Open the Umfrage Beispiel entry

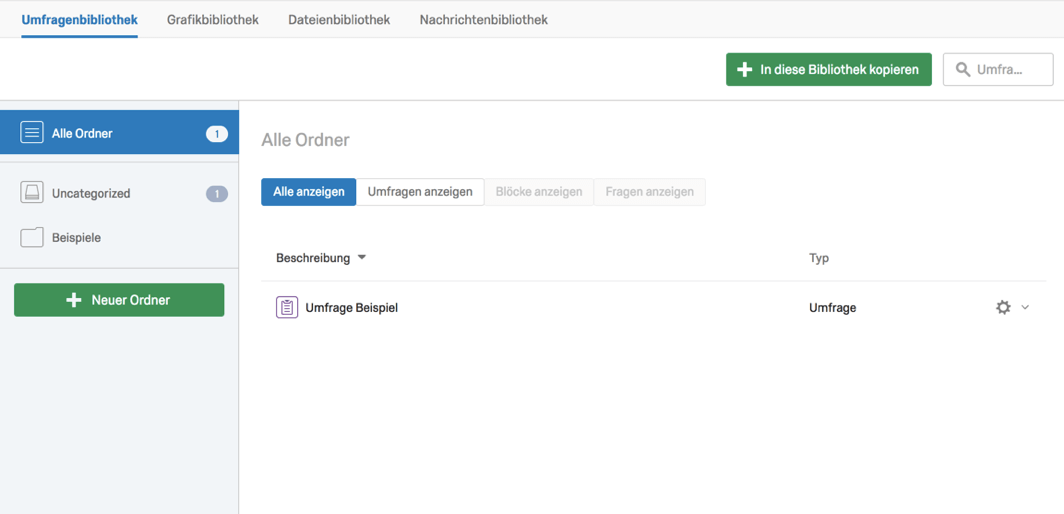[x=352, y=308]
